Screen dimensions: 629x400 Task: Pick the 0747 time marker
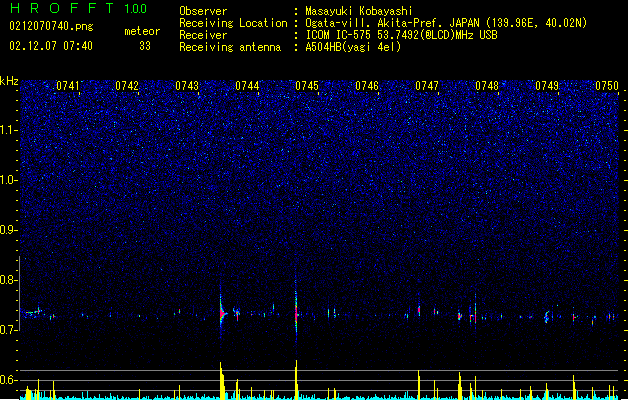(427, 86)
